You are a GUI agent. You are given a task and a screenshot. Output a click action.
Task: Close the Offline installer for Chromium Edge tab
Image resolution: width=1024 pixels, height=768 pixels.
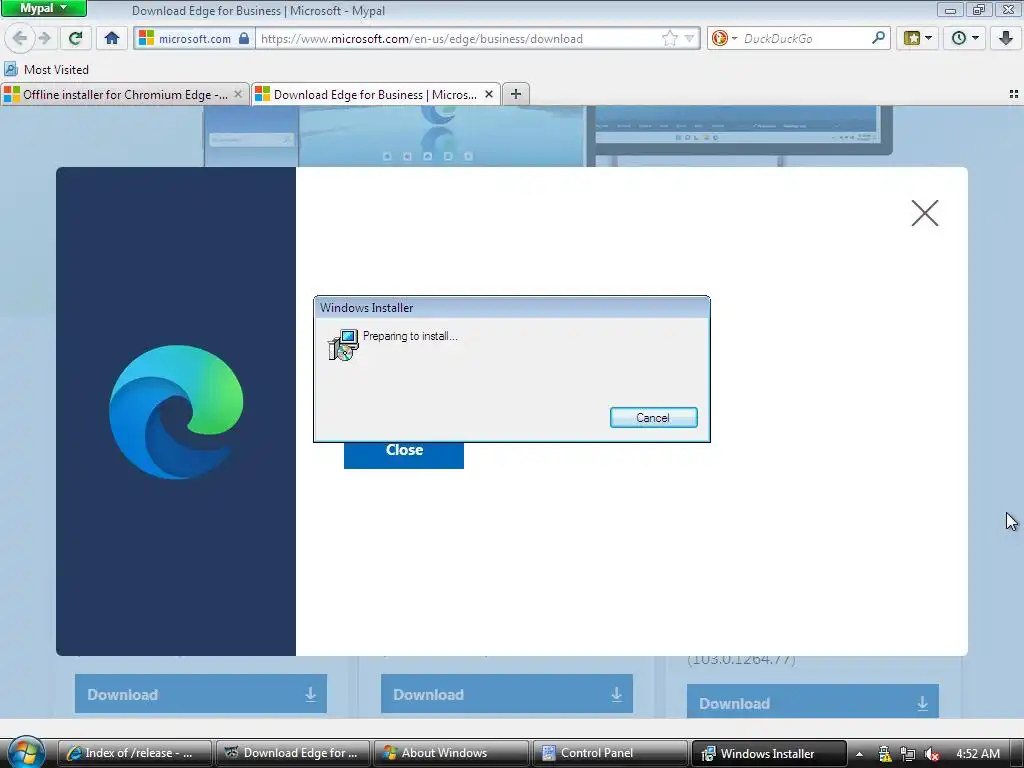(238, 94)
